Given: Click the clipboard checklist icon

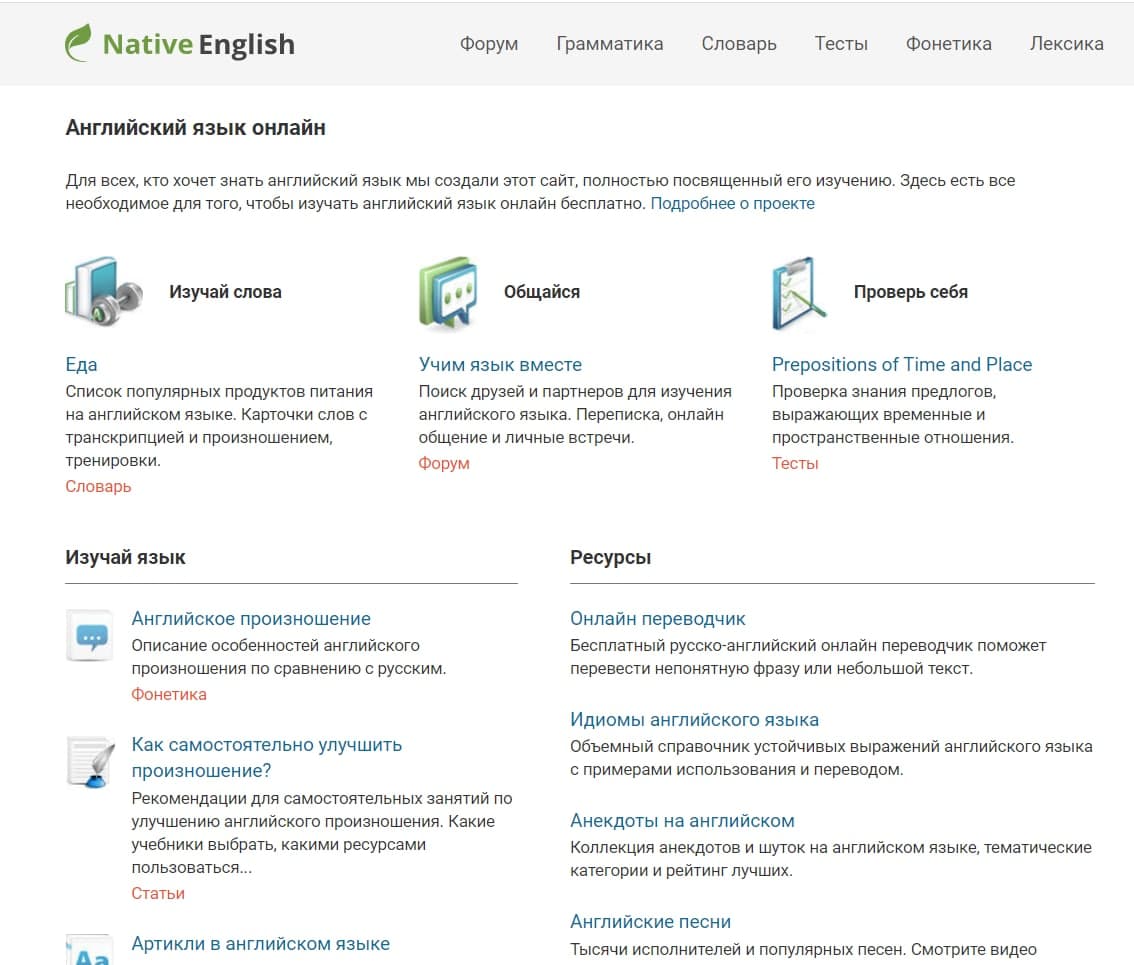Looking at the screenshot, I should point(798,293).
